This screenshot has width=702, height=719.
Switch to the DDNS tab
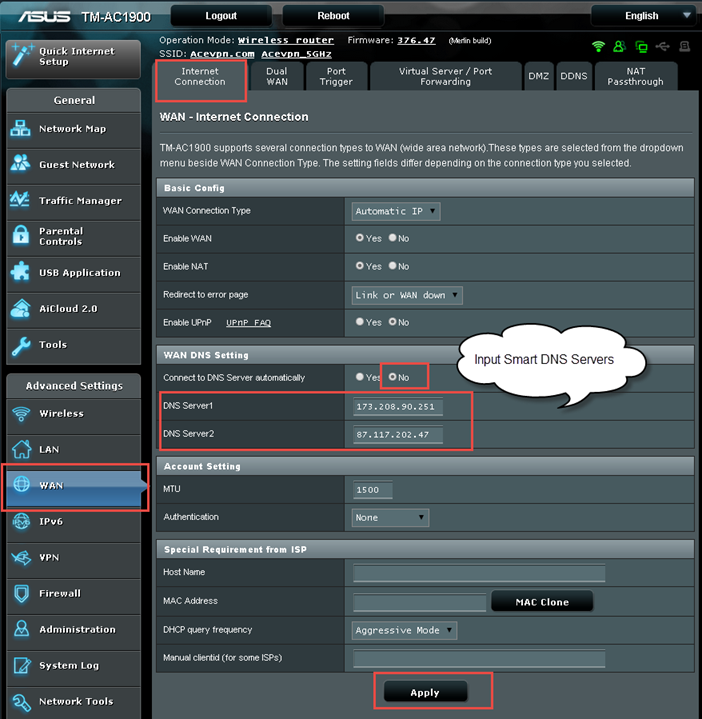574,77
